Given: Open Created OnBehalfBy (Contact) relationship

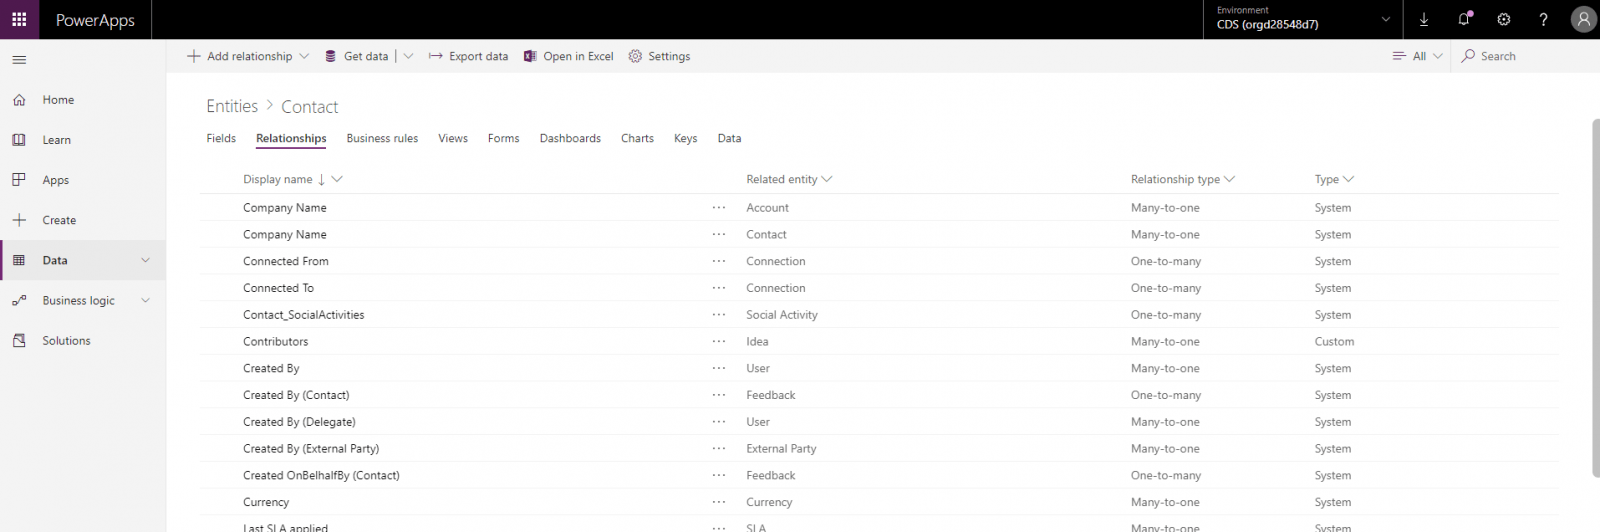Looking at the screenshot, I should pyautogui.click(x=321, y=476).
